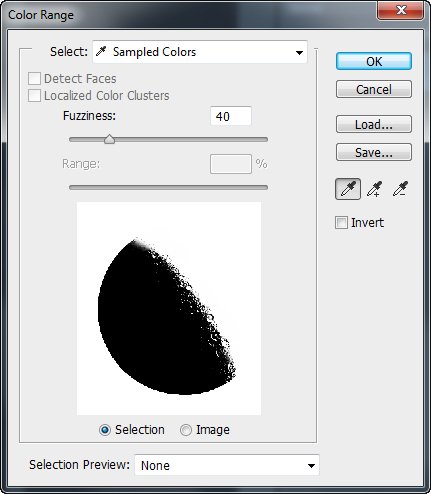Enable the Invert checkbox
This screenshot has height=494, width=431.
coord(341,222)
